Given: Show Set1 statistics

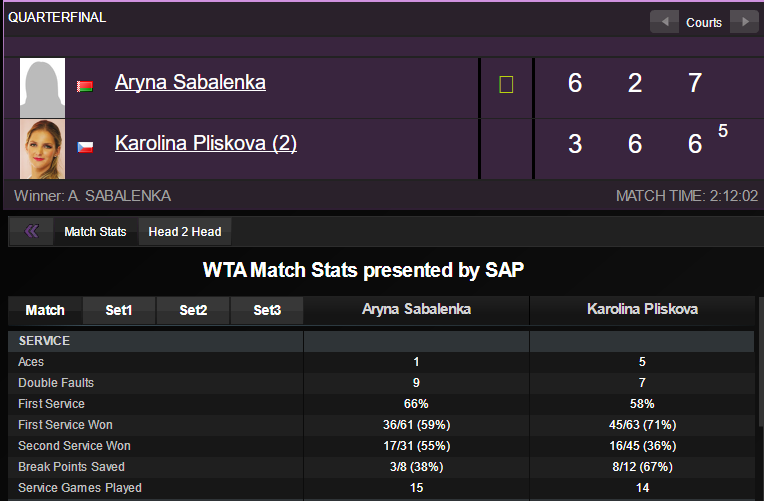Looking at the screenshot, I should [119, 310].
